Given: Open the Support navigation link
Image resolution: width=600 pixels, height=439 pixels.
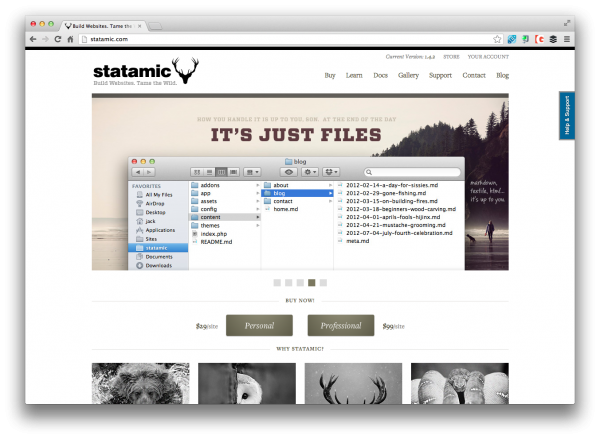Looking at the screenshot, I should pyautogui.click(x=440, y=75).
